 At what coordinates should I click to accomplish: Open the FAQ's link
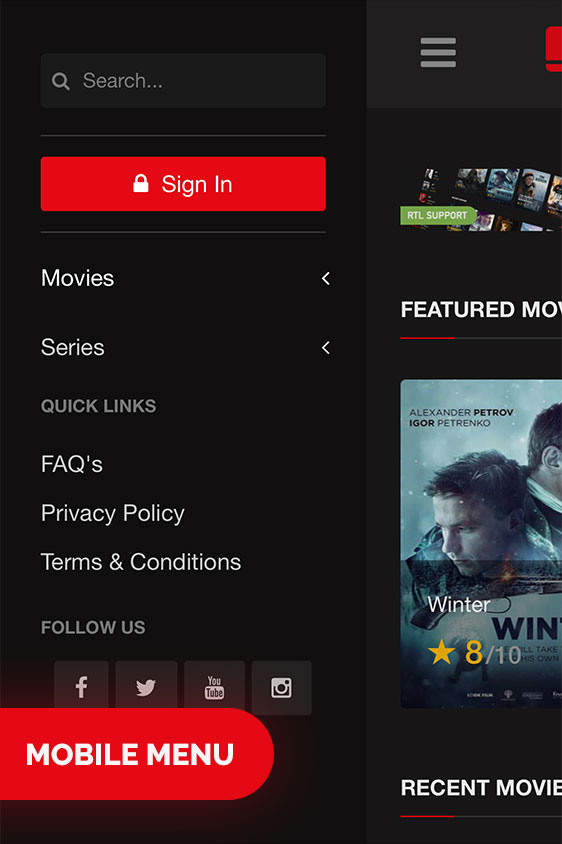coord(72,464)
